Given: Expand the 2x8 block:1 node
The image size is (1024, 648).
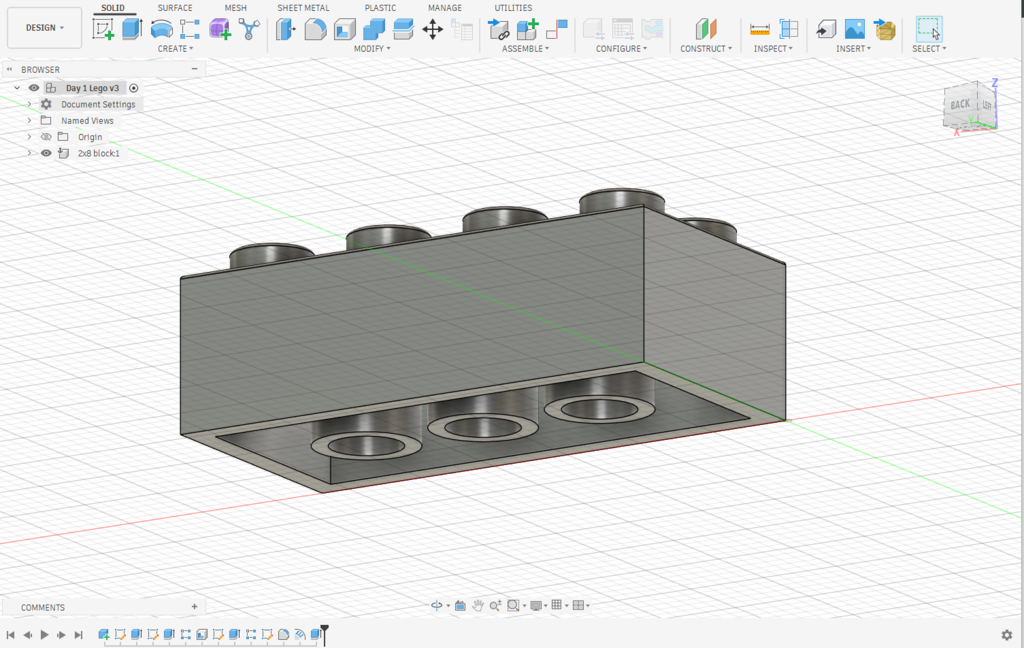Looking at the screenshot, I should pos(29,153).
